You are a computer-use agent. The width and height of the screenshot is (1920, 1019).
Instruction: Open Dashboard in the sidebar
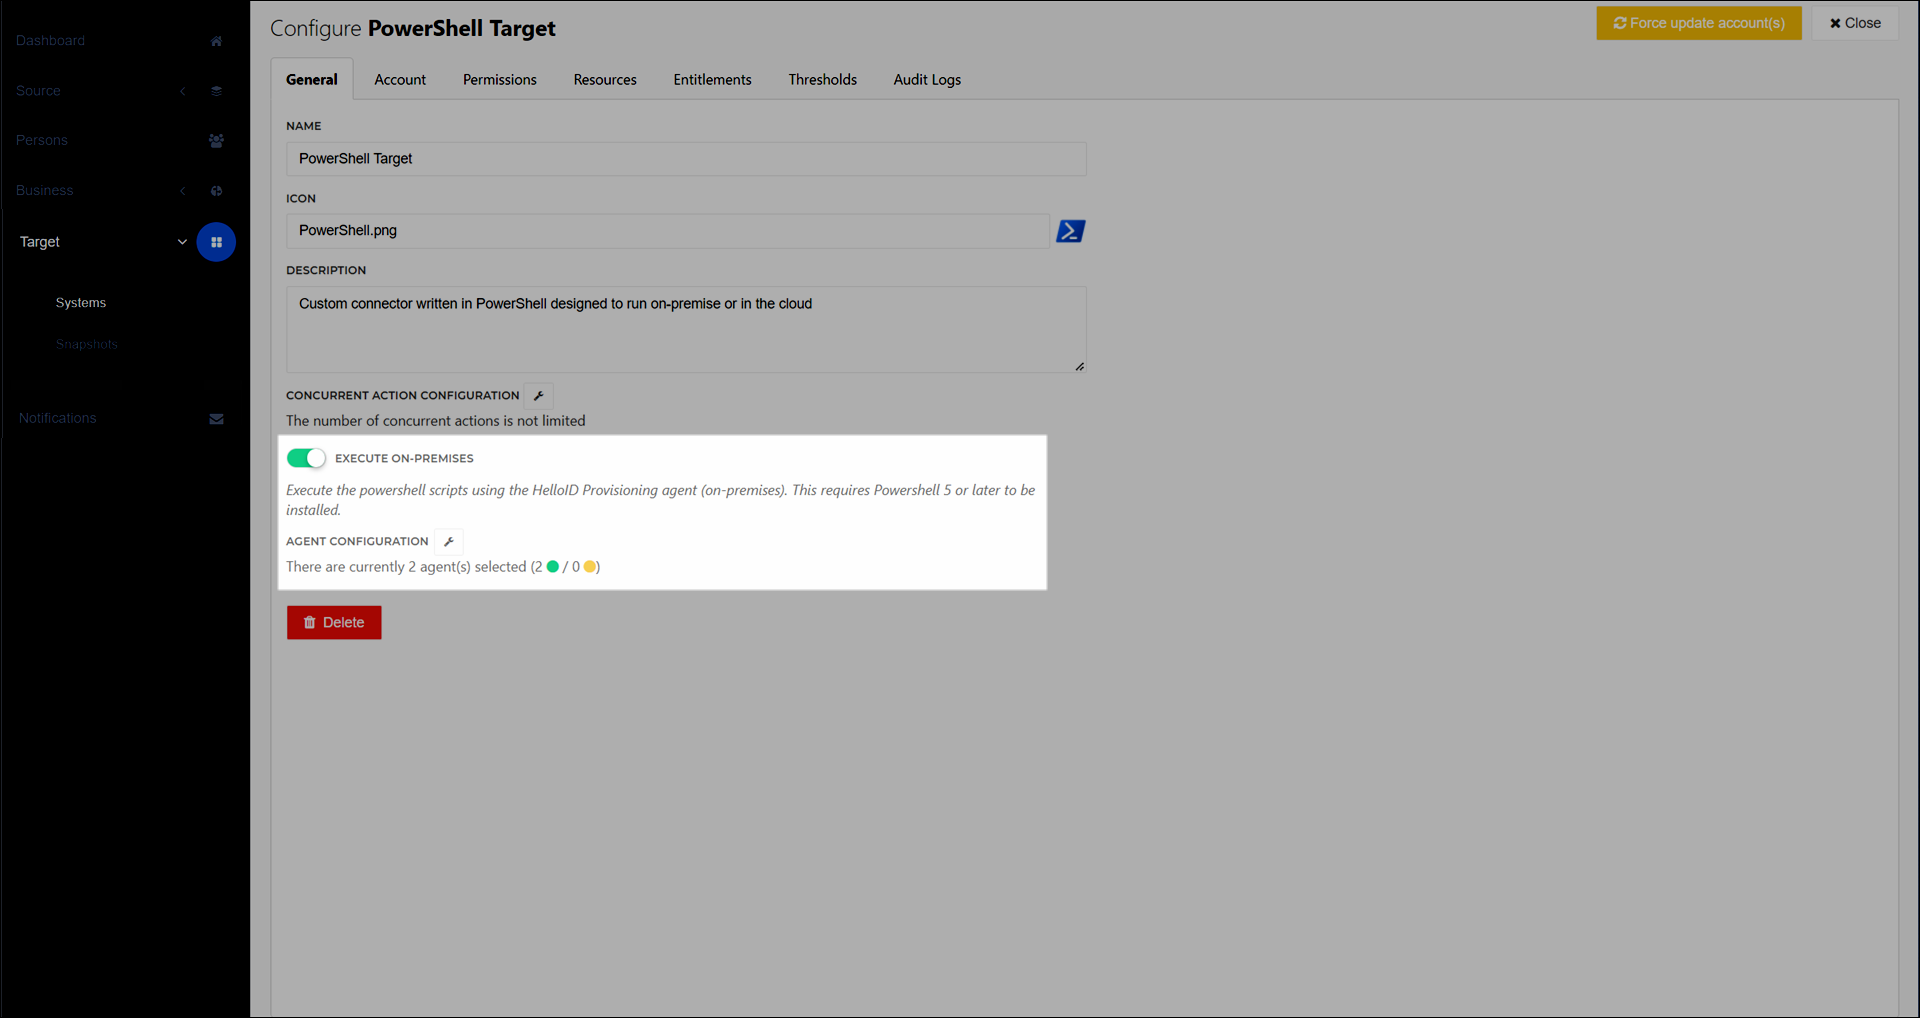pyautogui.click(x=51, y=41)
